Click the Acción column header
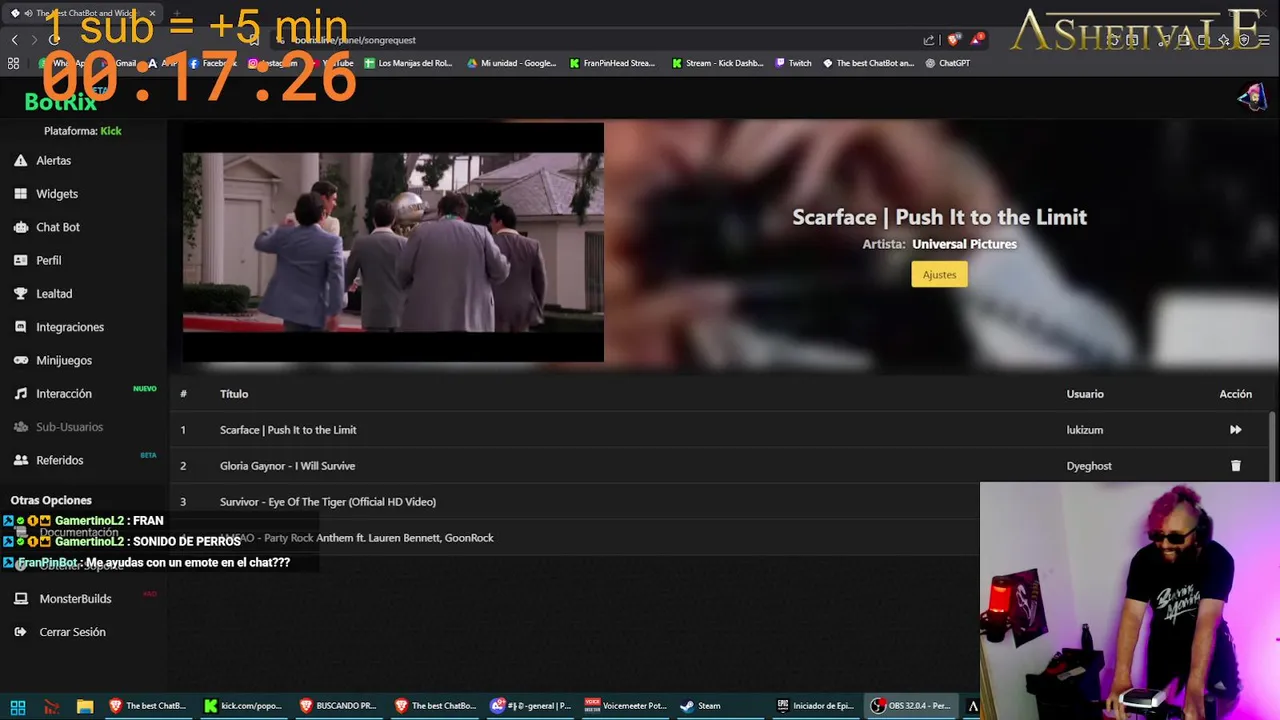This screenshot has width=1280, height=720. point(1235,394)
